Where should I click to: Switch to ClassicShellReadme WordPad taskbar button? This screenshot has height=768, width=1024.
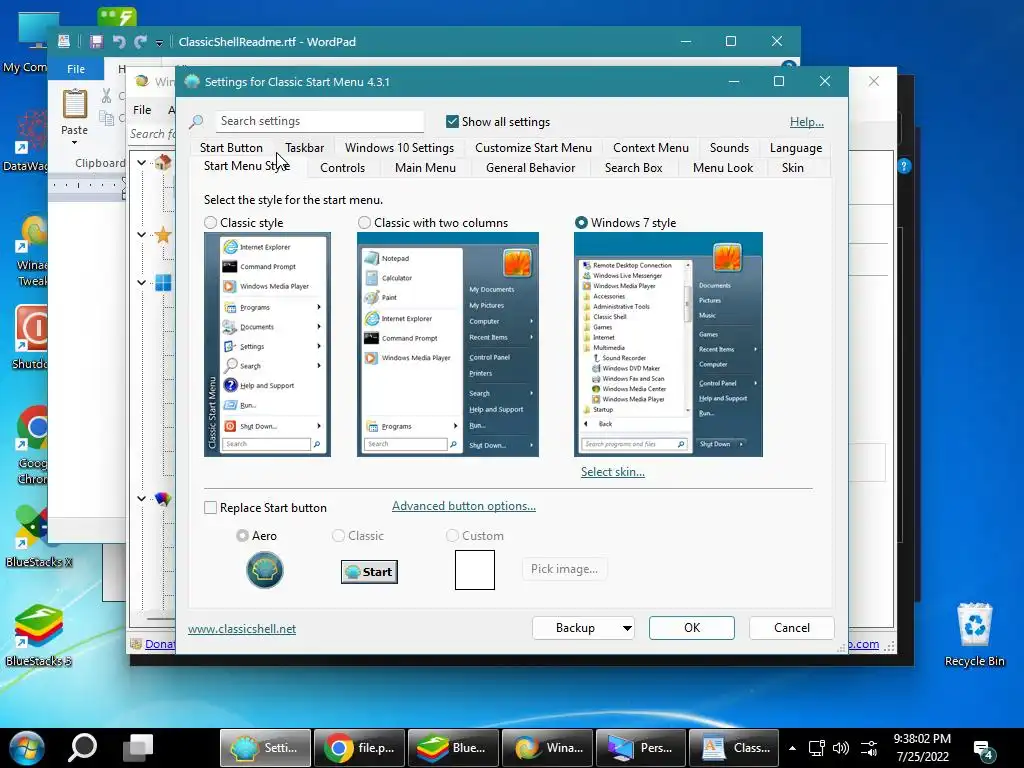coord(734,748)
